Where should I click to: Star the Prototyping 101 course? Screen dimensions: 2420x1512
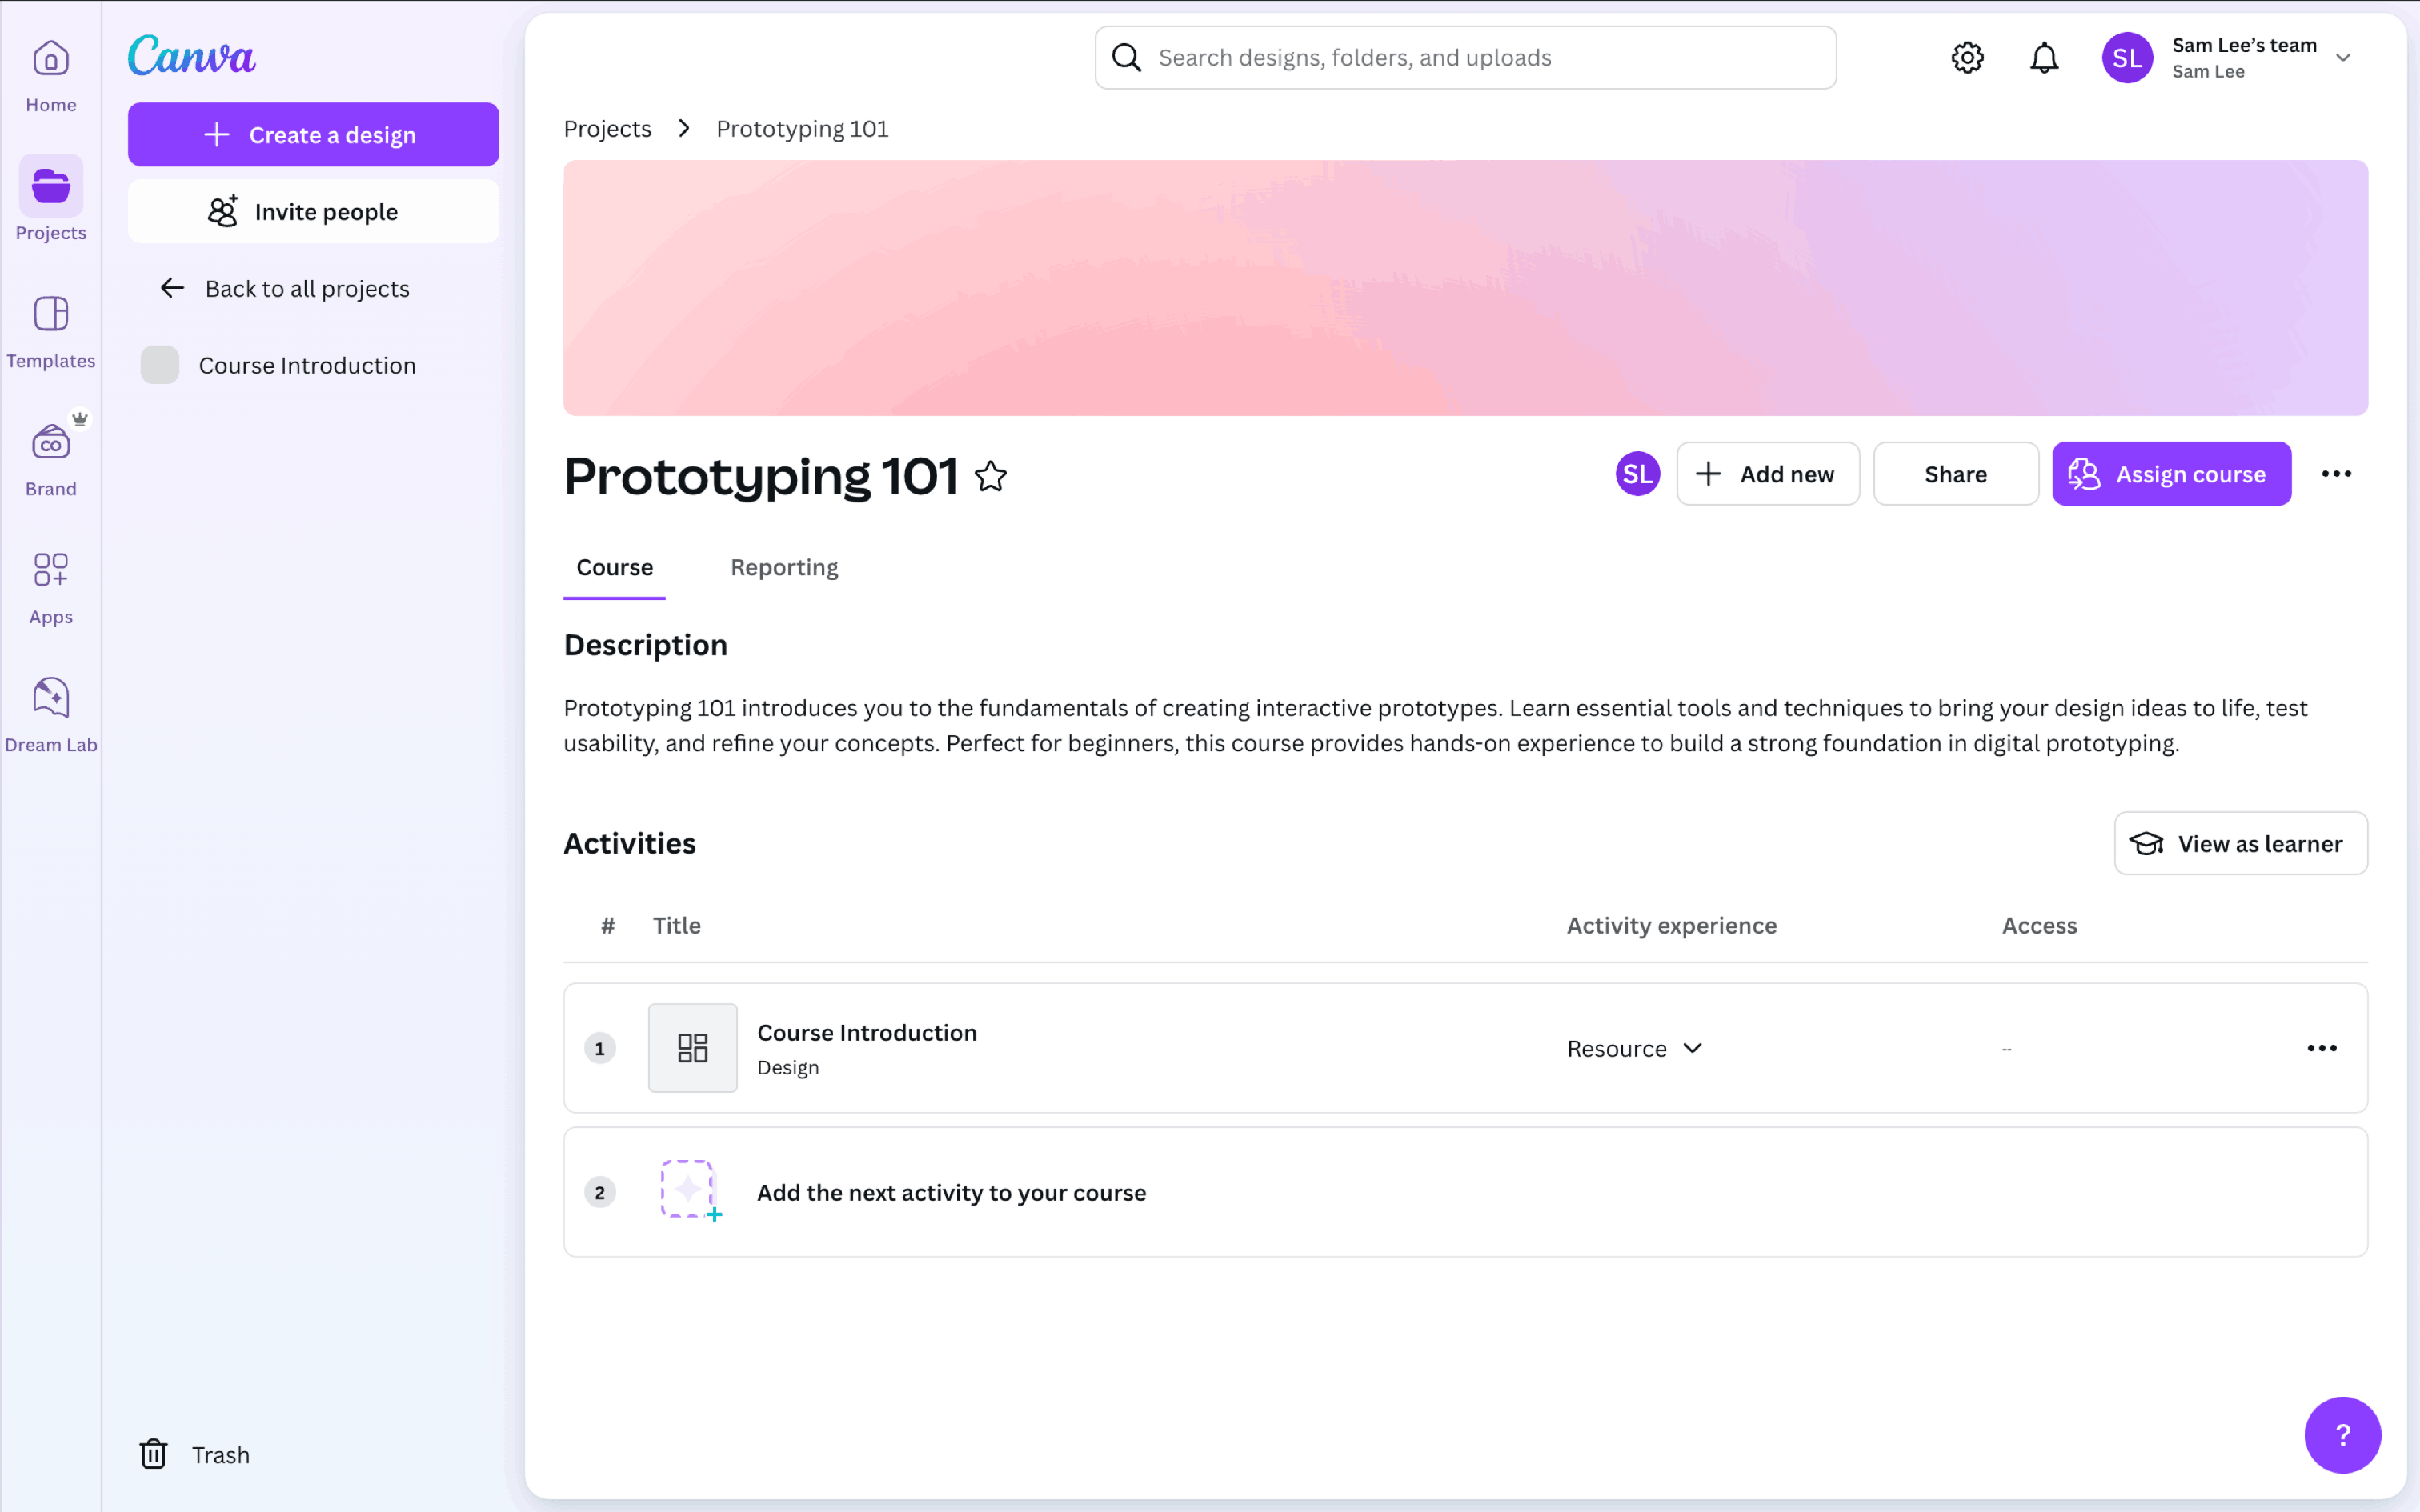click(x=991, y=476)
